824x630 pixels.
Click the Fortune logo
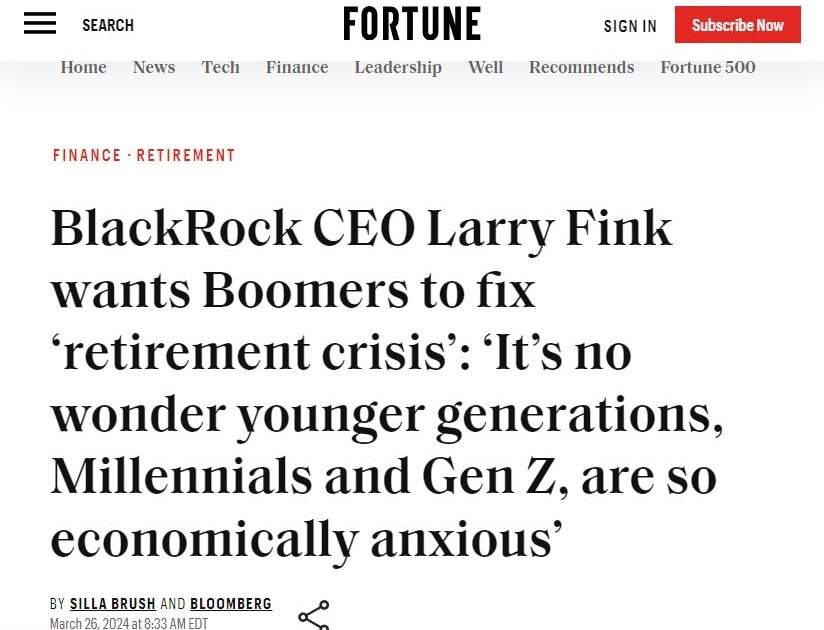tap(412, 24)
